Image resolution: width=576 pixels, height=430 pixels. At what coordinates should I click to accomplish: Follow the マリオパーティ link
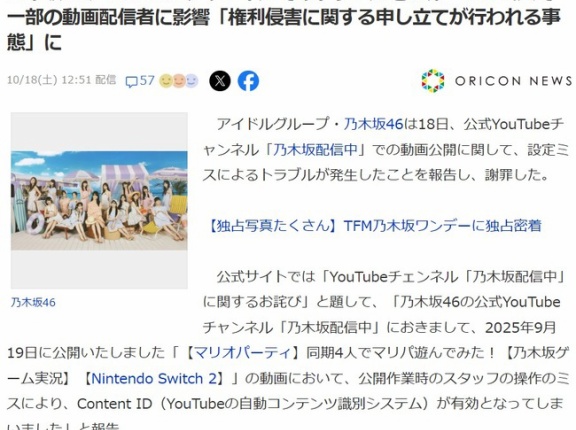point(242,353)
